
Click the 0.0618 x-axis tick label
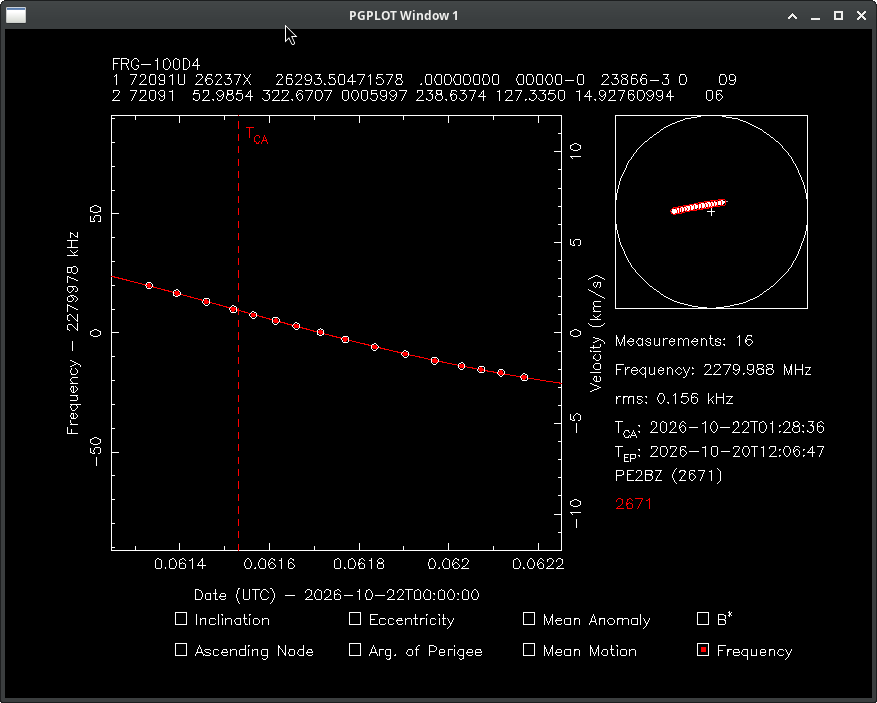359,564
